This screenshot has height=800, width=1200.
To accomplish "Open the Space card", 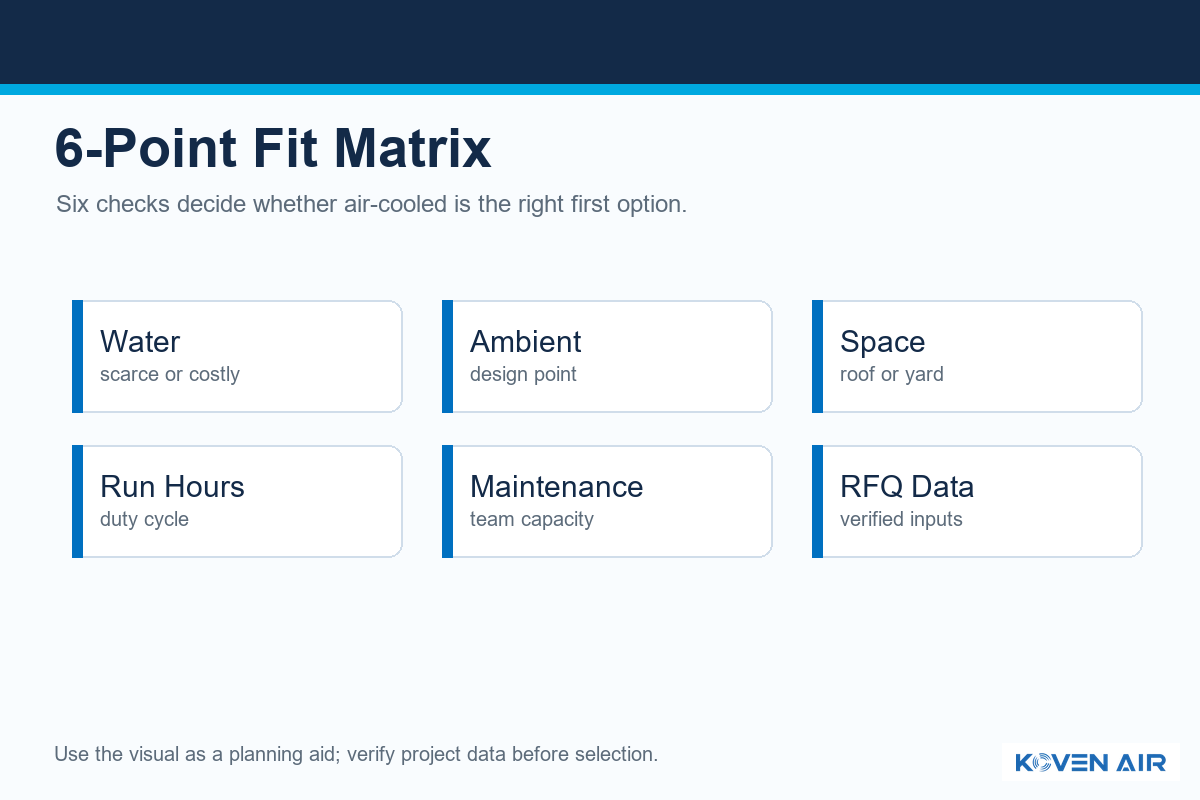I will click(x=977, y=356).
